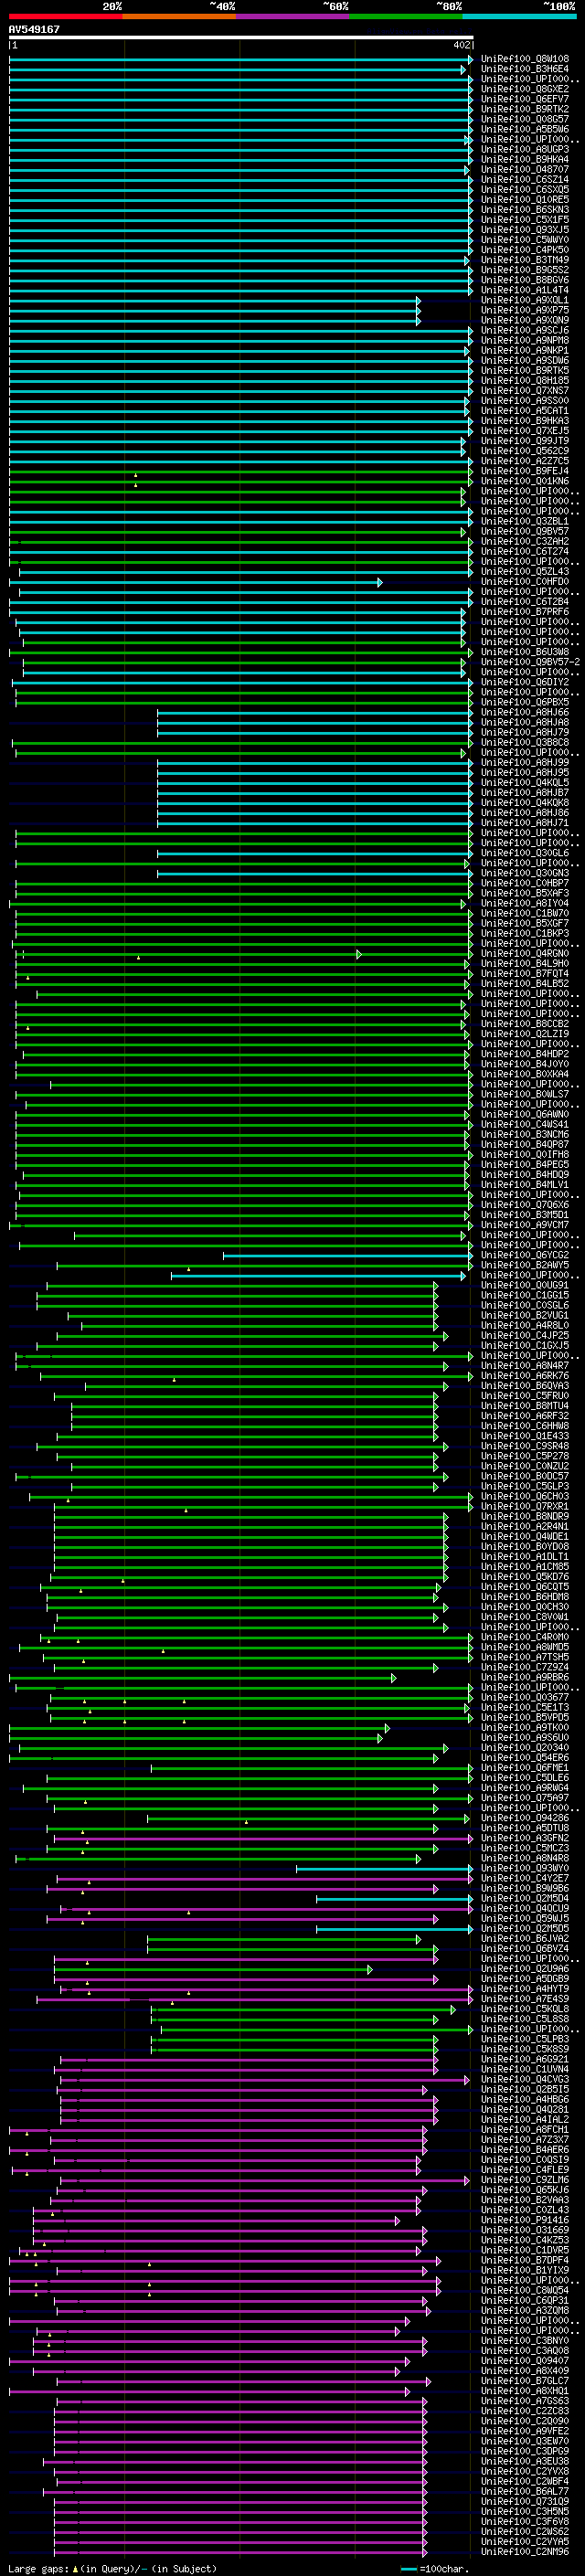
Task: Click the UniRef100_B6SKN3 label
Action: point(524,209)
